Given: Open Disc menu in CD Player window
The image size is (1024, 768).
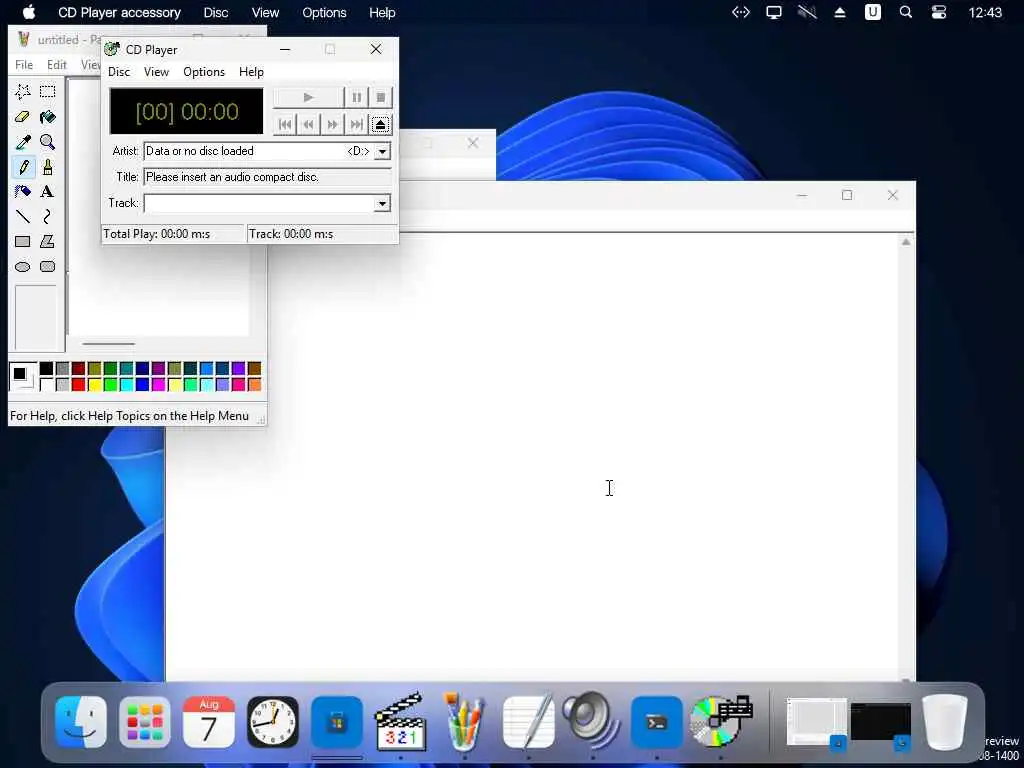Looking at the screenshot, I should 119,72.
